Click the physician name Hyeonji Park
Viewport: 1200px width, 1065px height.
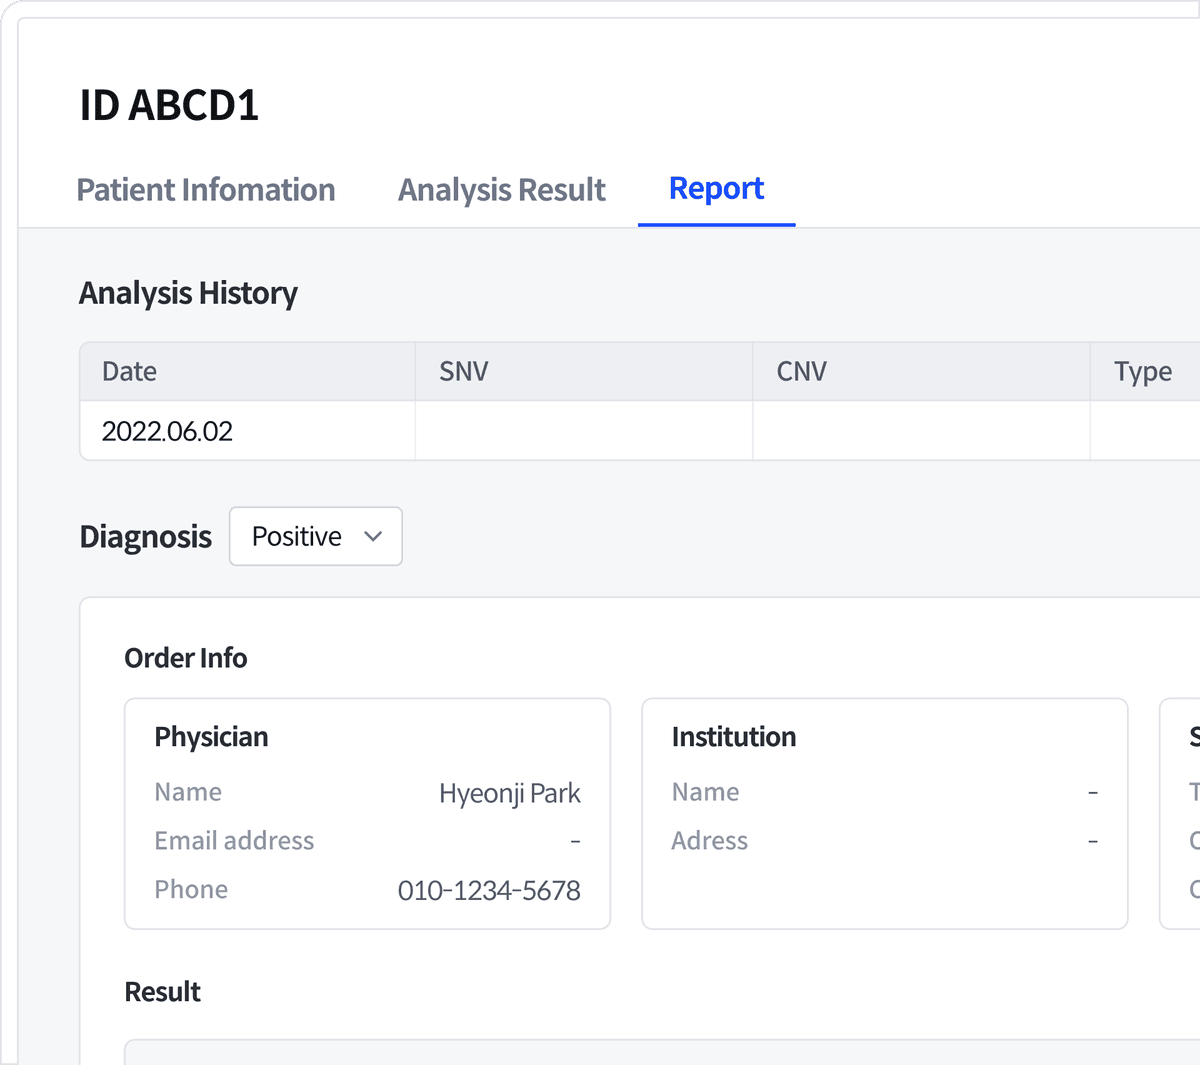509,793
